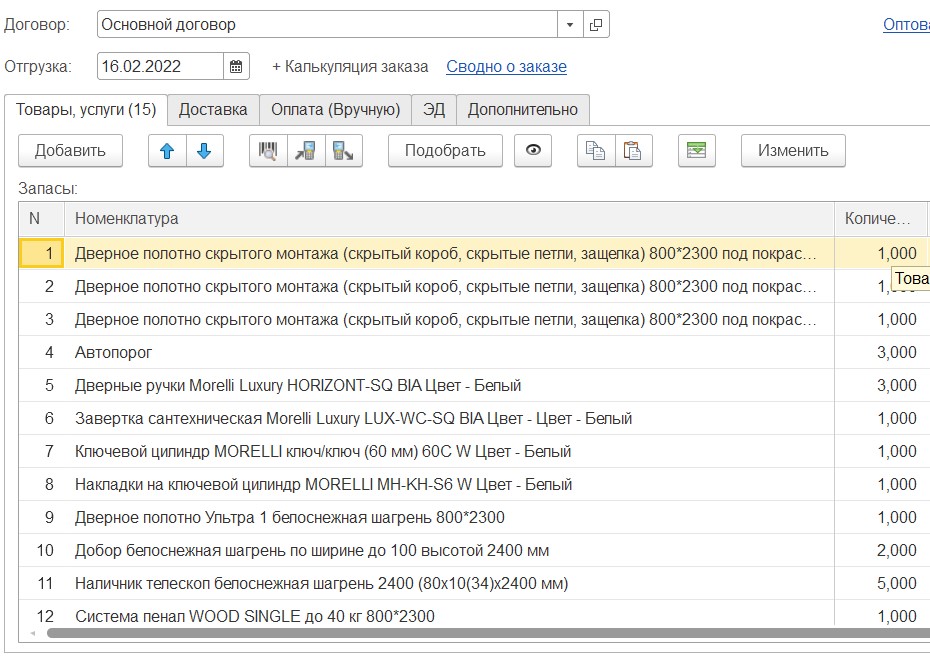The image size is (930, 662).
Task: Switch to the Доставка tab
Action: (x=213, y=110)
